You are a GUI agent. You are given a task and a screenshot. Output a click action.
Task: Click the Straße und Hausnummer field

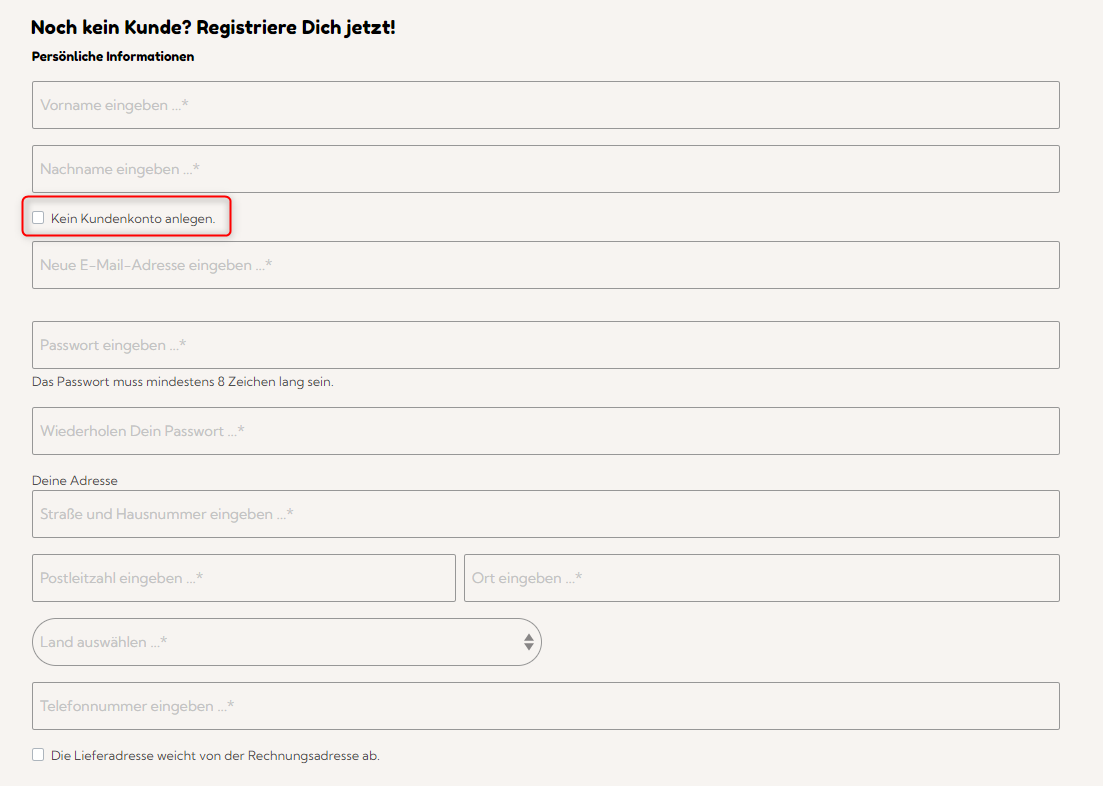[x=545, y=514]
